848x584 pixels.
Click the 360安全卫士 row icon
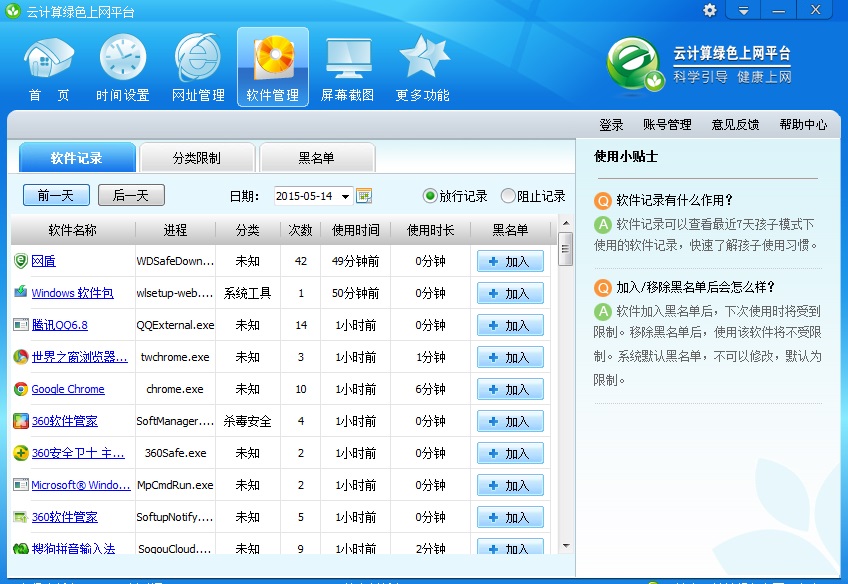point(21,453)
